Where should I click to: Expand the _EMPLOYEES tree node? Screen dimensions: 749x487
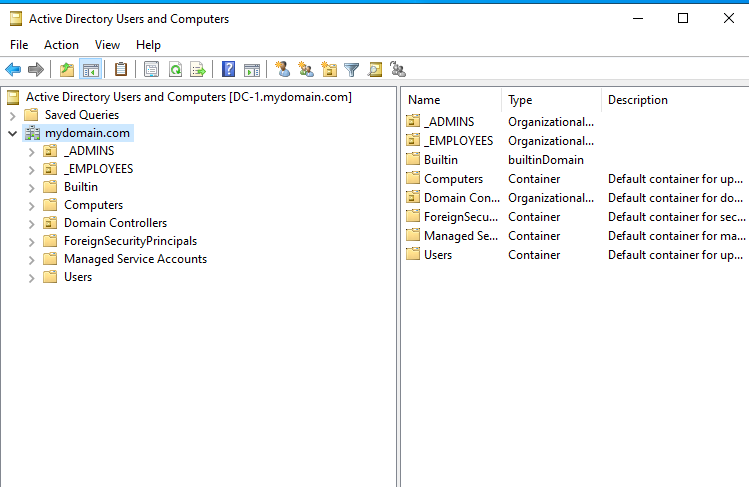point(32,170)
